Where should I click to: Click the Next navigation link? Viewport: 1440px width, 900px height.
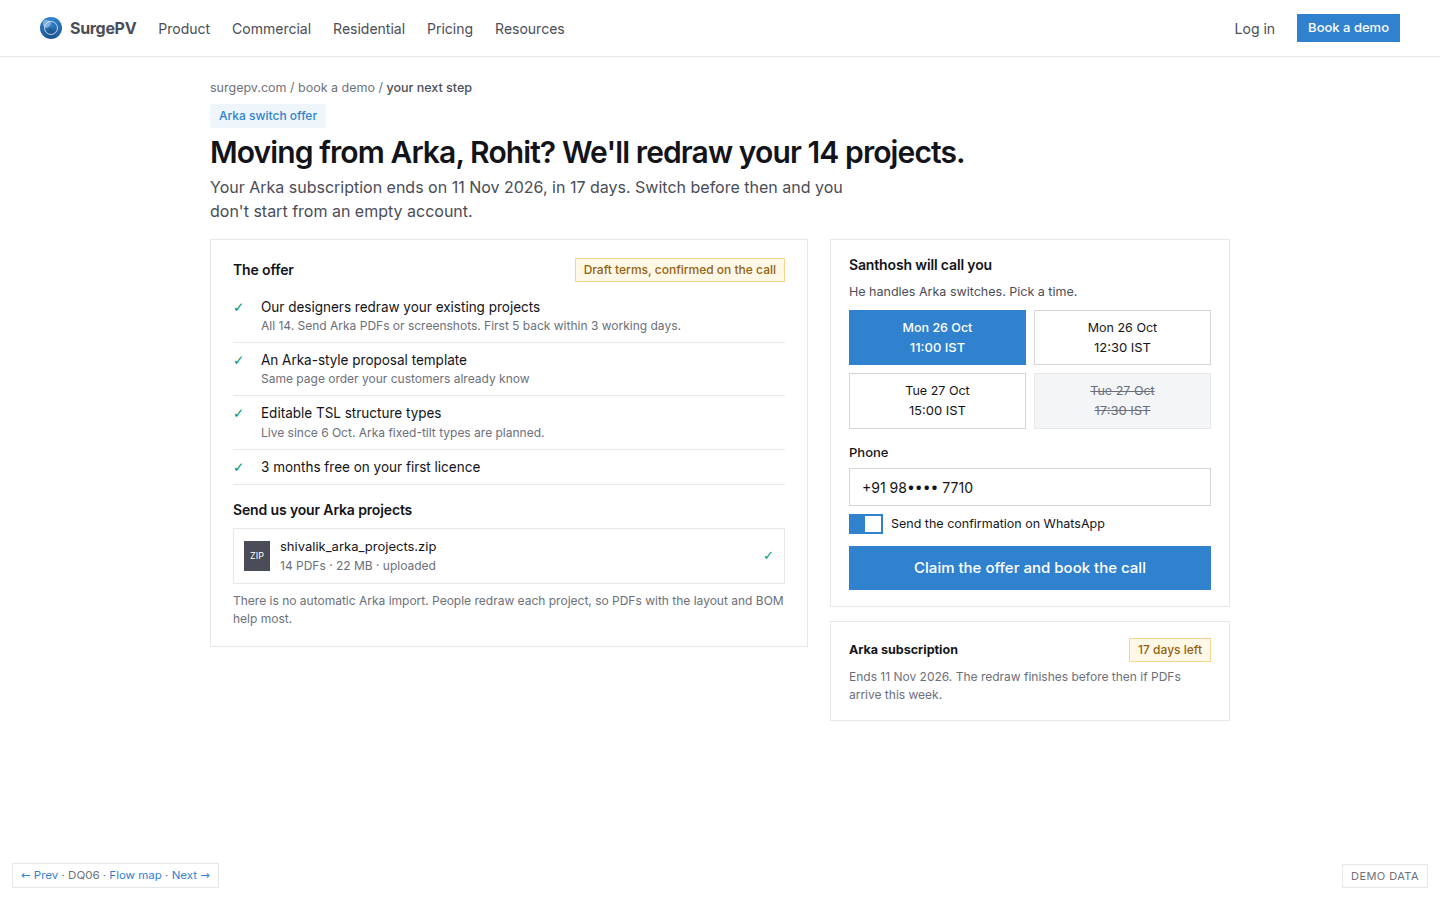tap(191, 875)
